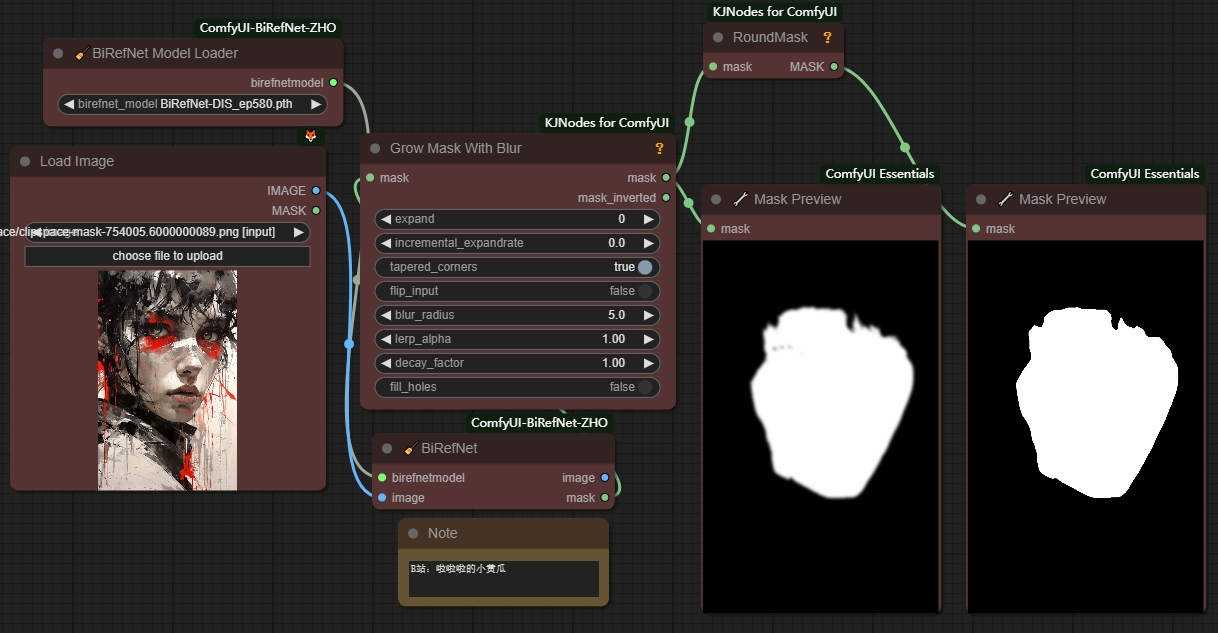
Task: Click the Note text field
Action: (x=503, y=579)
